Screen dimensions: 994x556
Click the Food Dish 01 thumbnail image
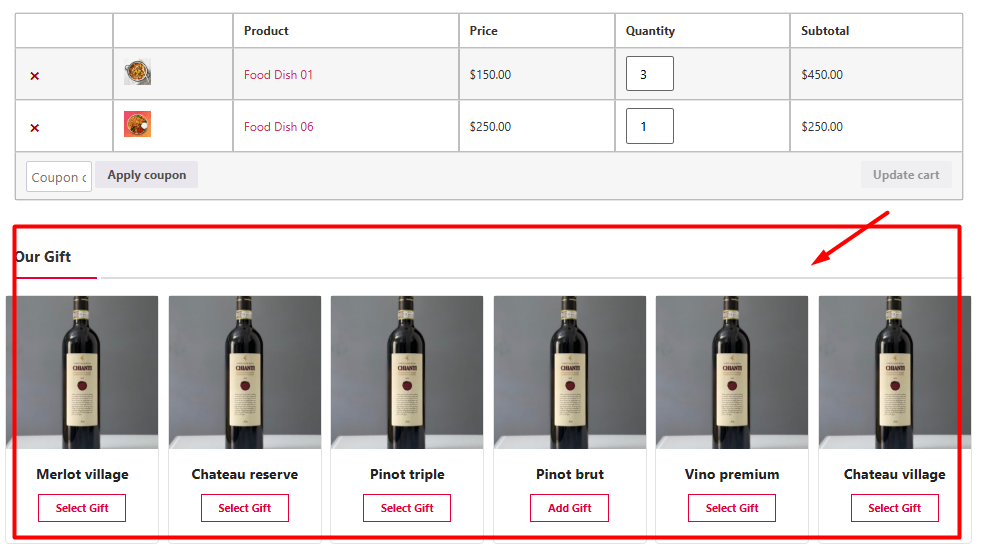(137, 73)
